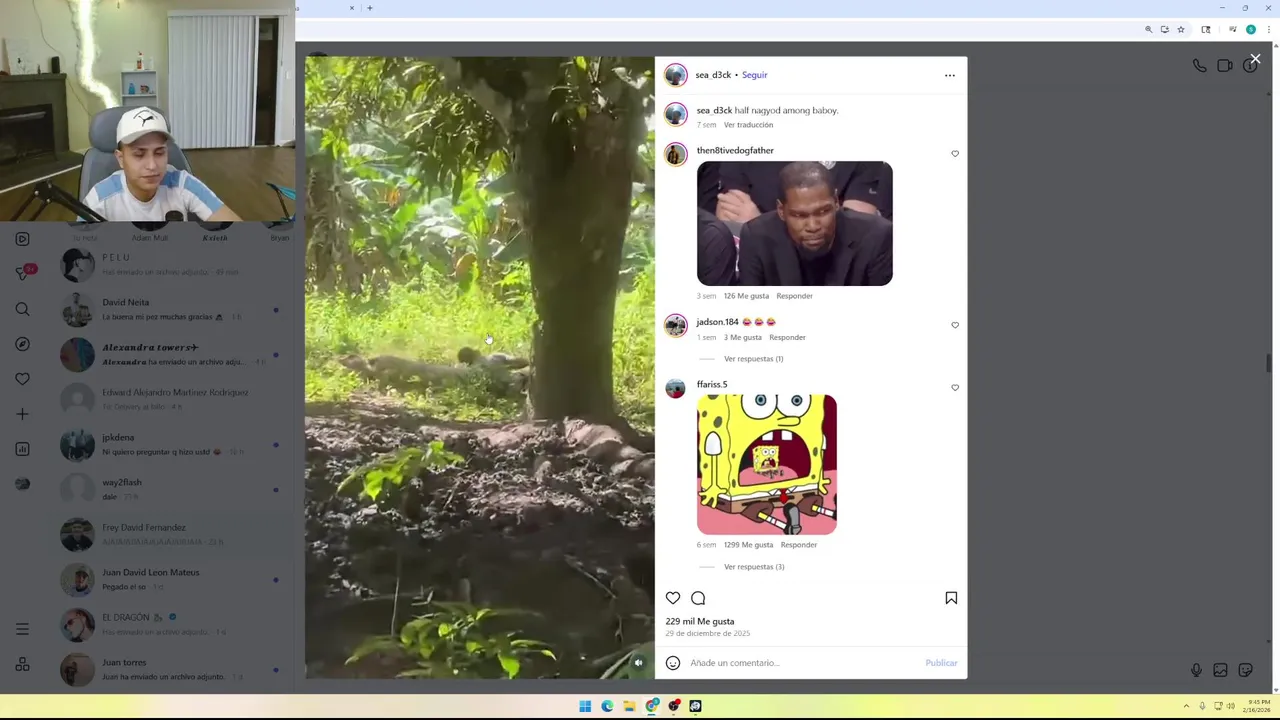Screen dimensions: 1280x720
Task: Open the then8tivedogfather username
Action: tap(735, 151)
